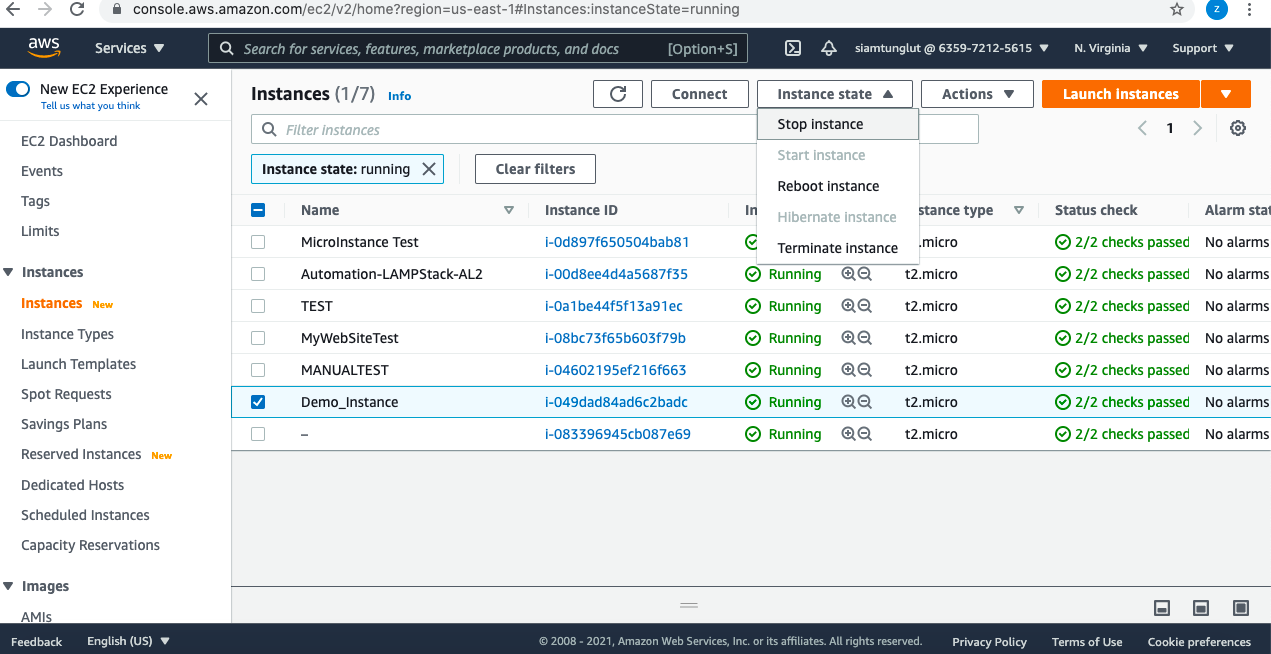Click the Tell us what you think link
The image size is (1271, 654).
91,106
